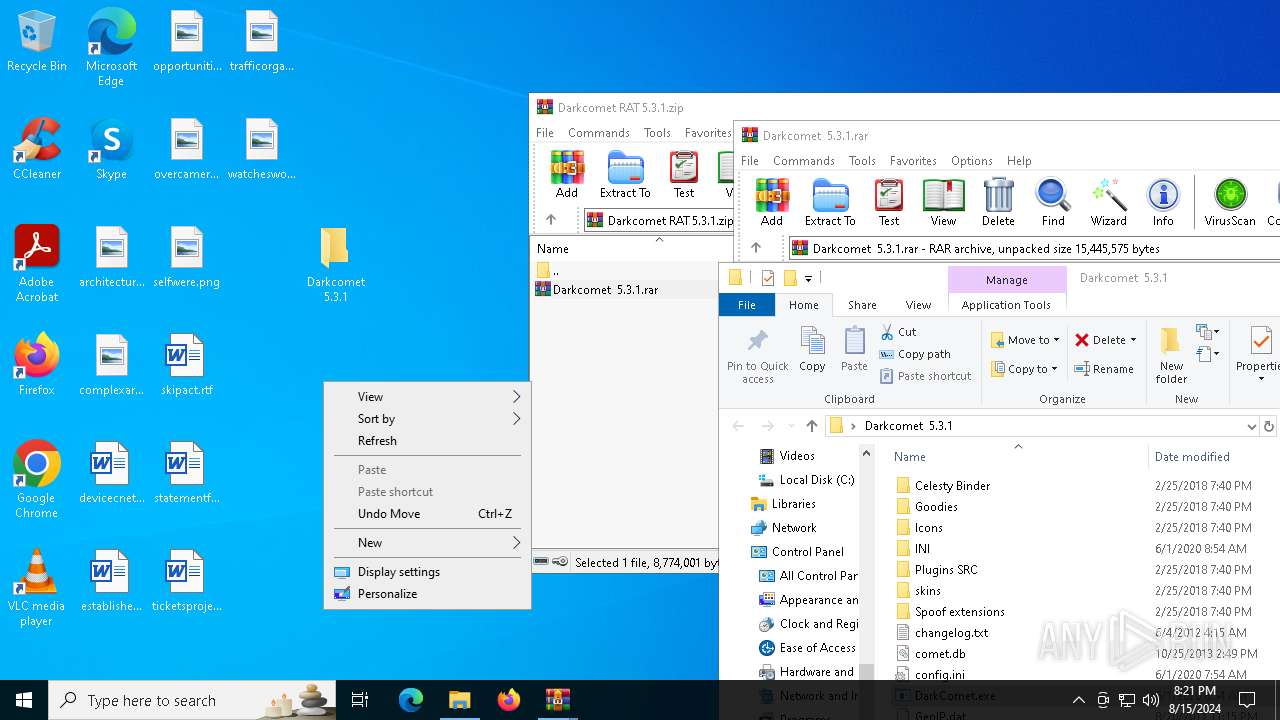Open the File tab in Explorer

coord(747,305)
